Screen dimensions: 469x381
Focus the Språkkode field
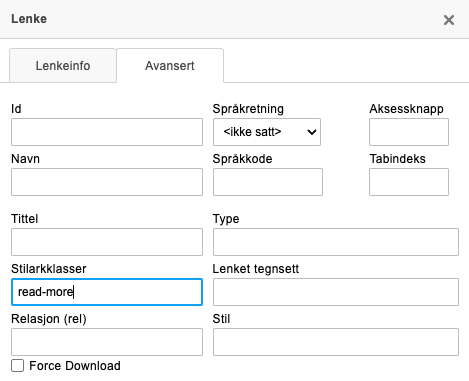(x=268, y=182)
